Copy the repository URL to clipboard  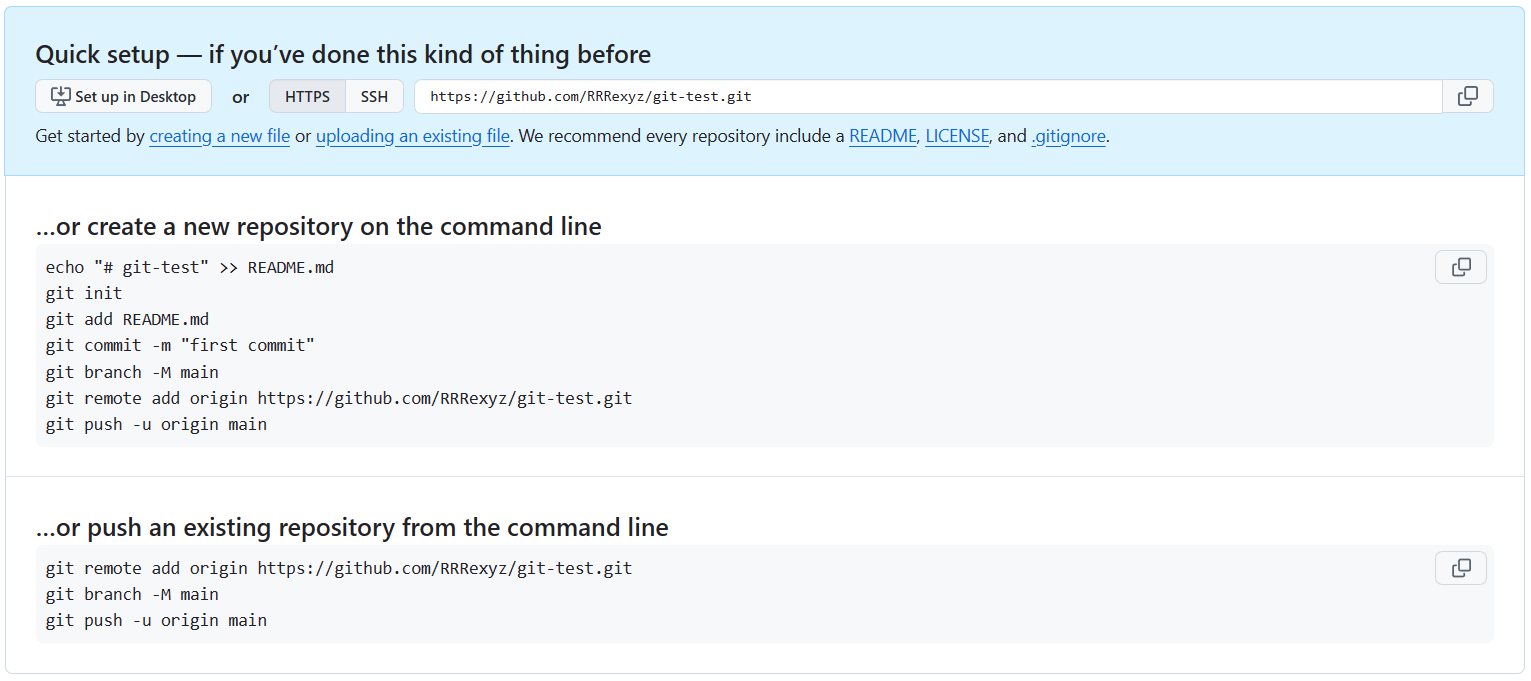coord(1467,97)
